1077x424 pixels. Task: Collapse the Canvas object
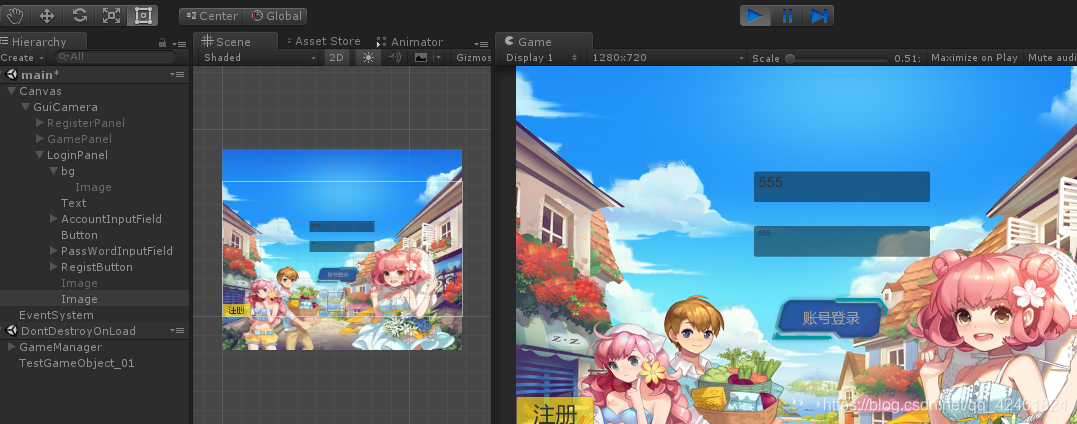pyautogui.click(x=11, y=91)
